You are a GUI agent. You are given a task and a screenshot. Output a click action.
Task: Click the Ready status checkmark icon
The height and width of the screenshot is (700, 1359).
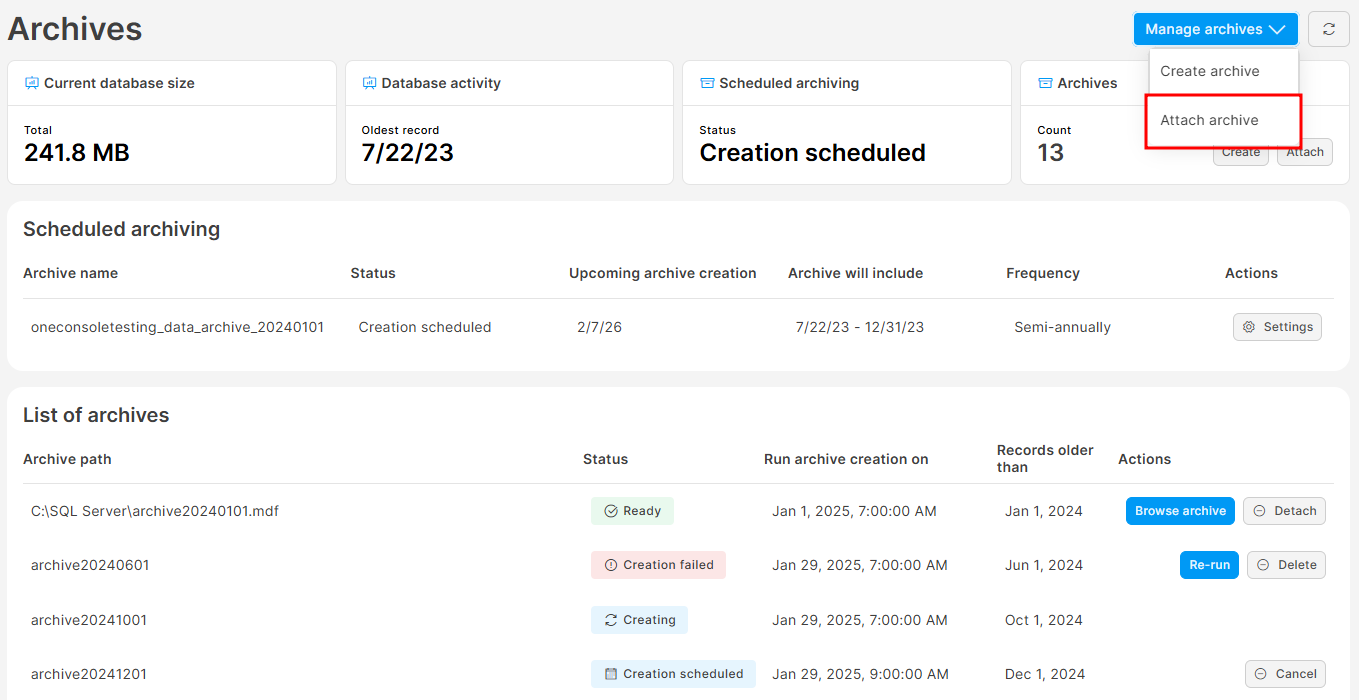(610, 511)
